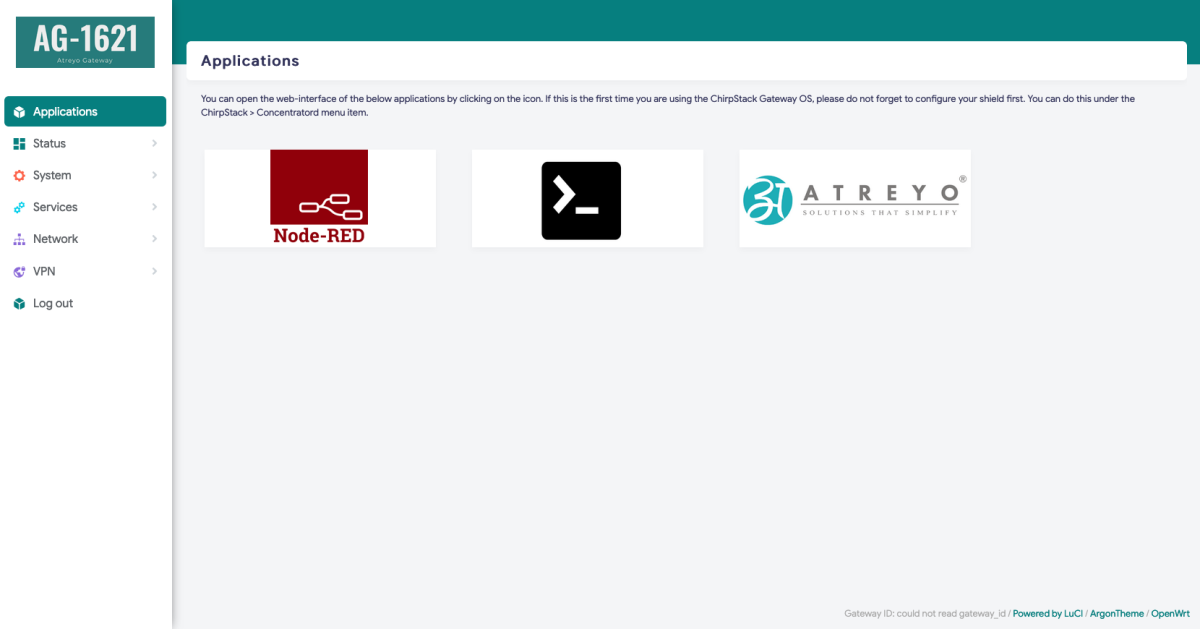Open the Services menu item
Viewport: 1200px width, 629px height.
(85, 208)
